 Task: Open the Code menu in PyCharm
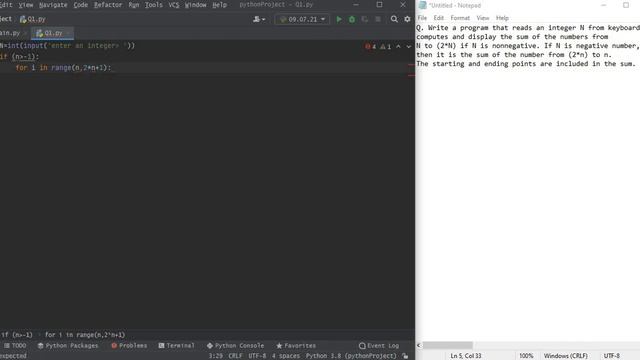[80, 5]
